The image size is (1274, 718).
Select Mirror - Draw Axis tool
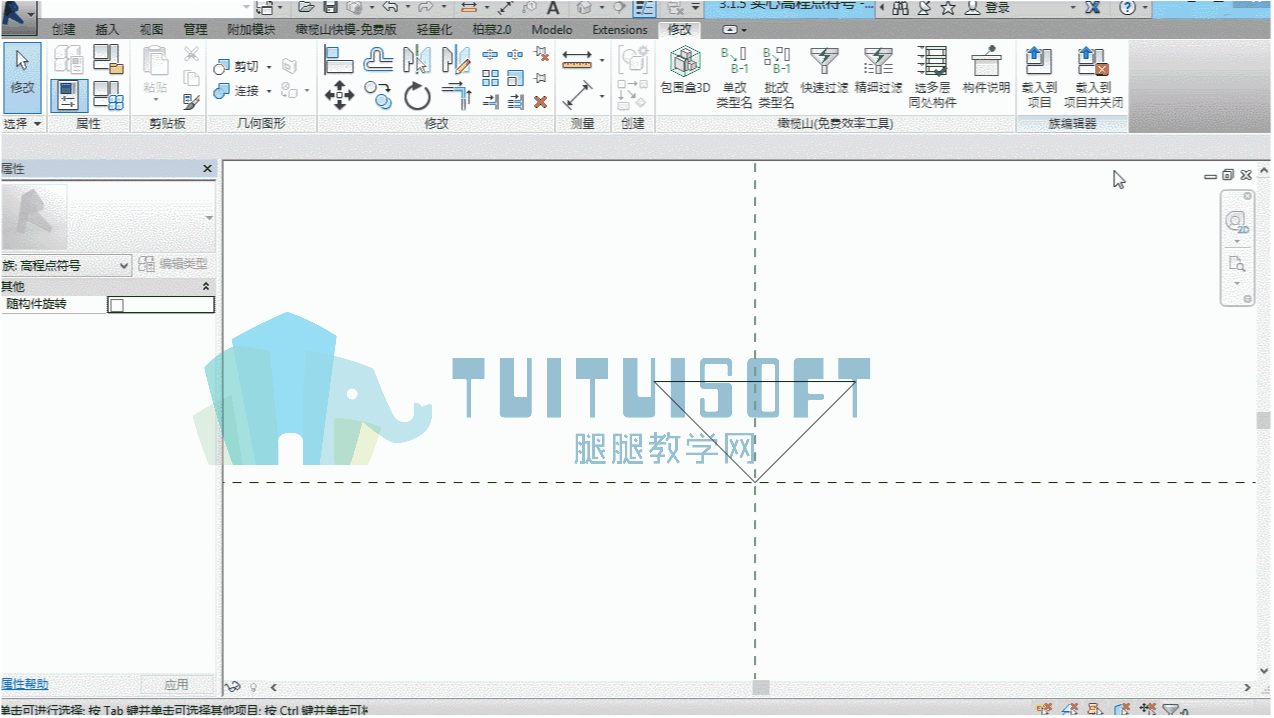tap(456, 60)
